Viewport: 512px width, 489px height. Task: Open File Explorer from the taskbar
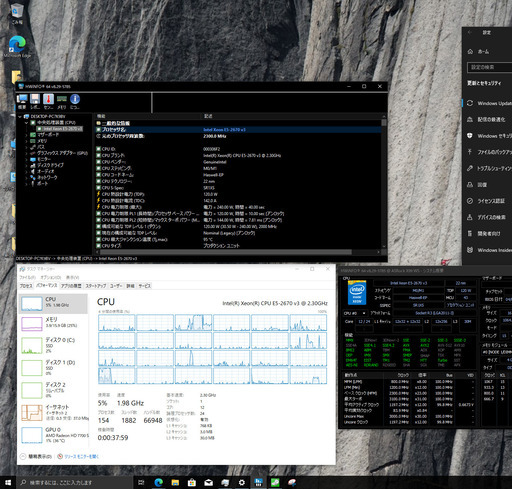[175, 482]
